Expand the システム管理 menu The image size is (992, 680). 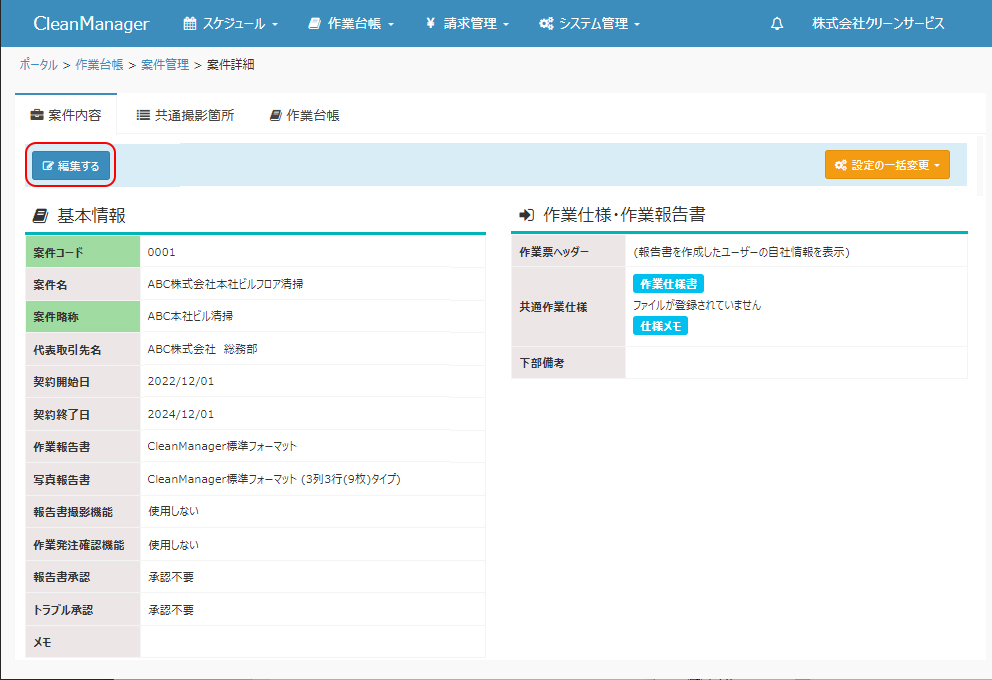click(589, 24)
